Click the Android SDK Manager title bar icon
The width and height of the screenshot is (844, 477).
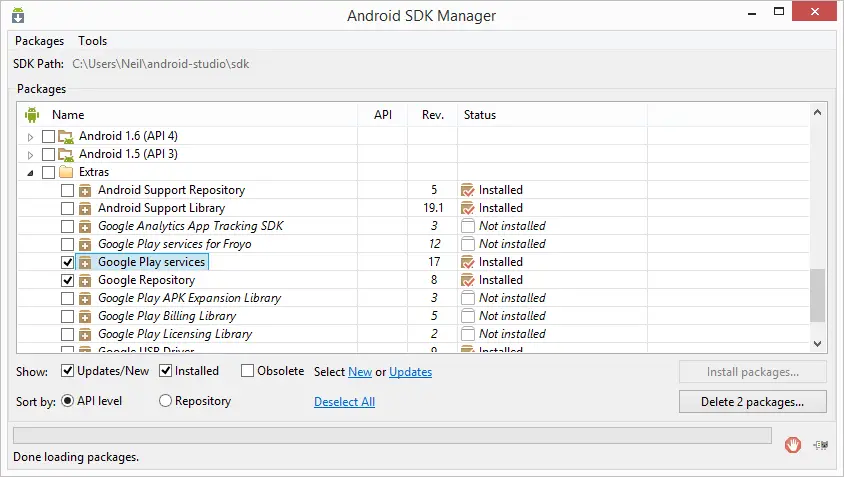coord(18,15)
